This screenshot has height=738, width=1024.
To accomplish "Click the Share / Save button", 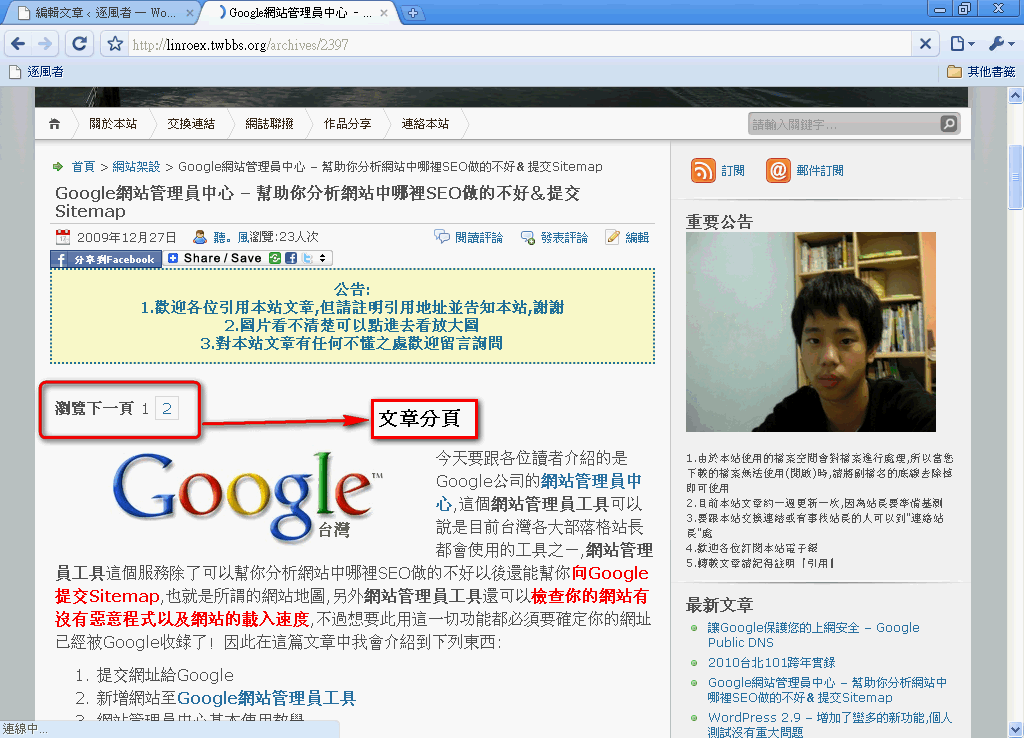I will point(215,258).
